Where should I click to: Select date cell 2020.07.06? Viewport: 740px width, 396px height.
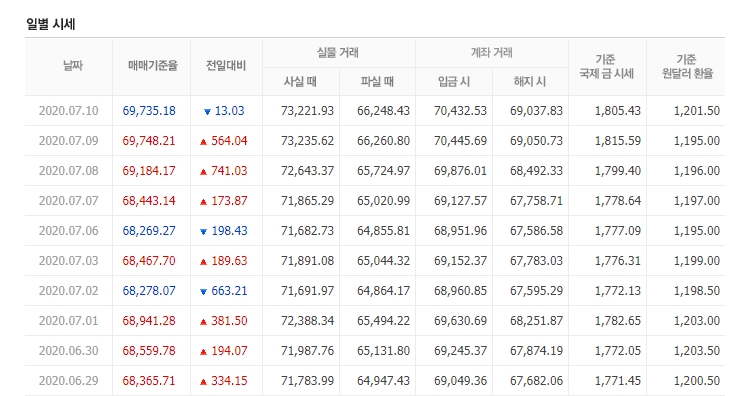click(68, 231)
